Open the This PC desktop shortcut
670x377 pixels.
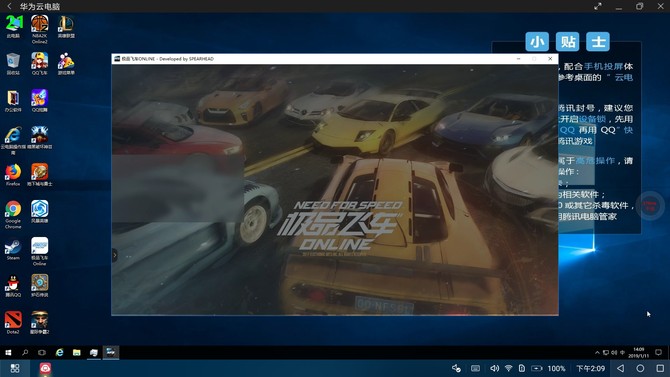coord(13,27)
